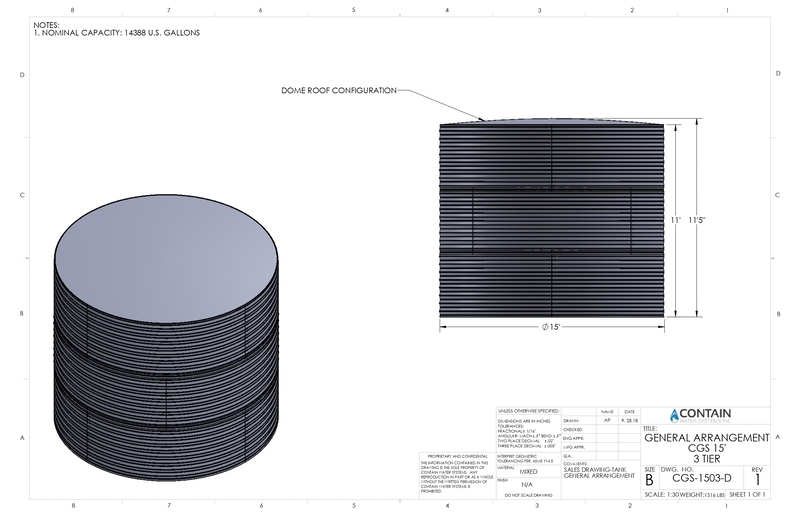800x518 pixels.
Task: Select the SHEET 1 OF 1 text
Action: 747,495
